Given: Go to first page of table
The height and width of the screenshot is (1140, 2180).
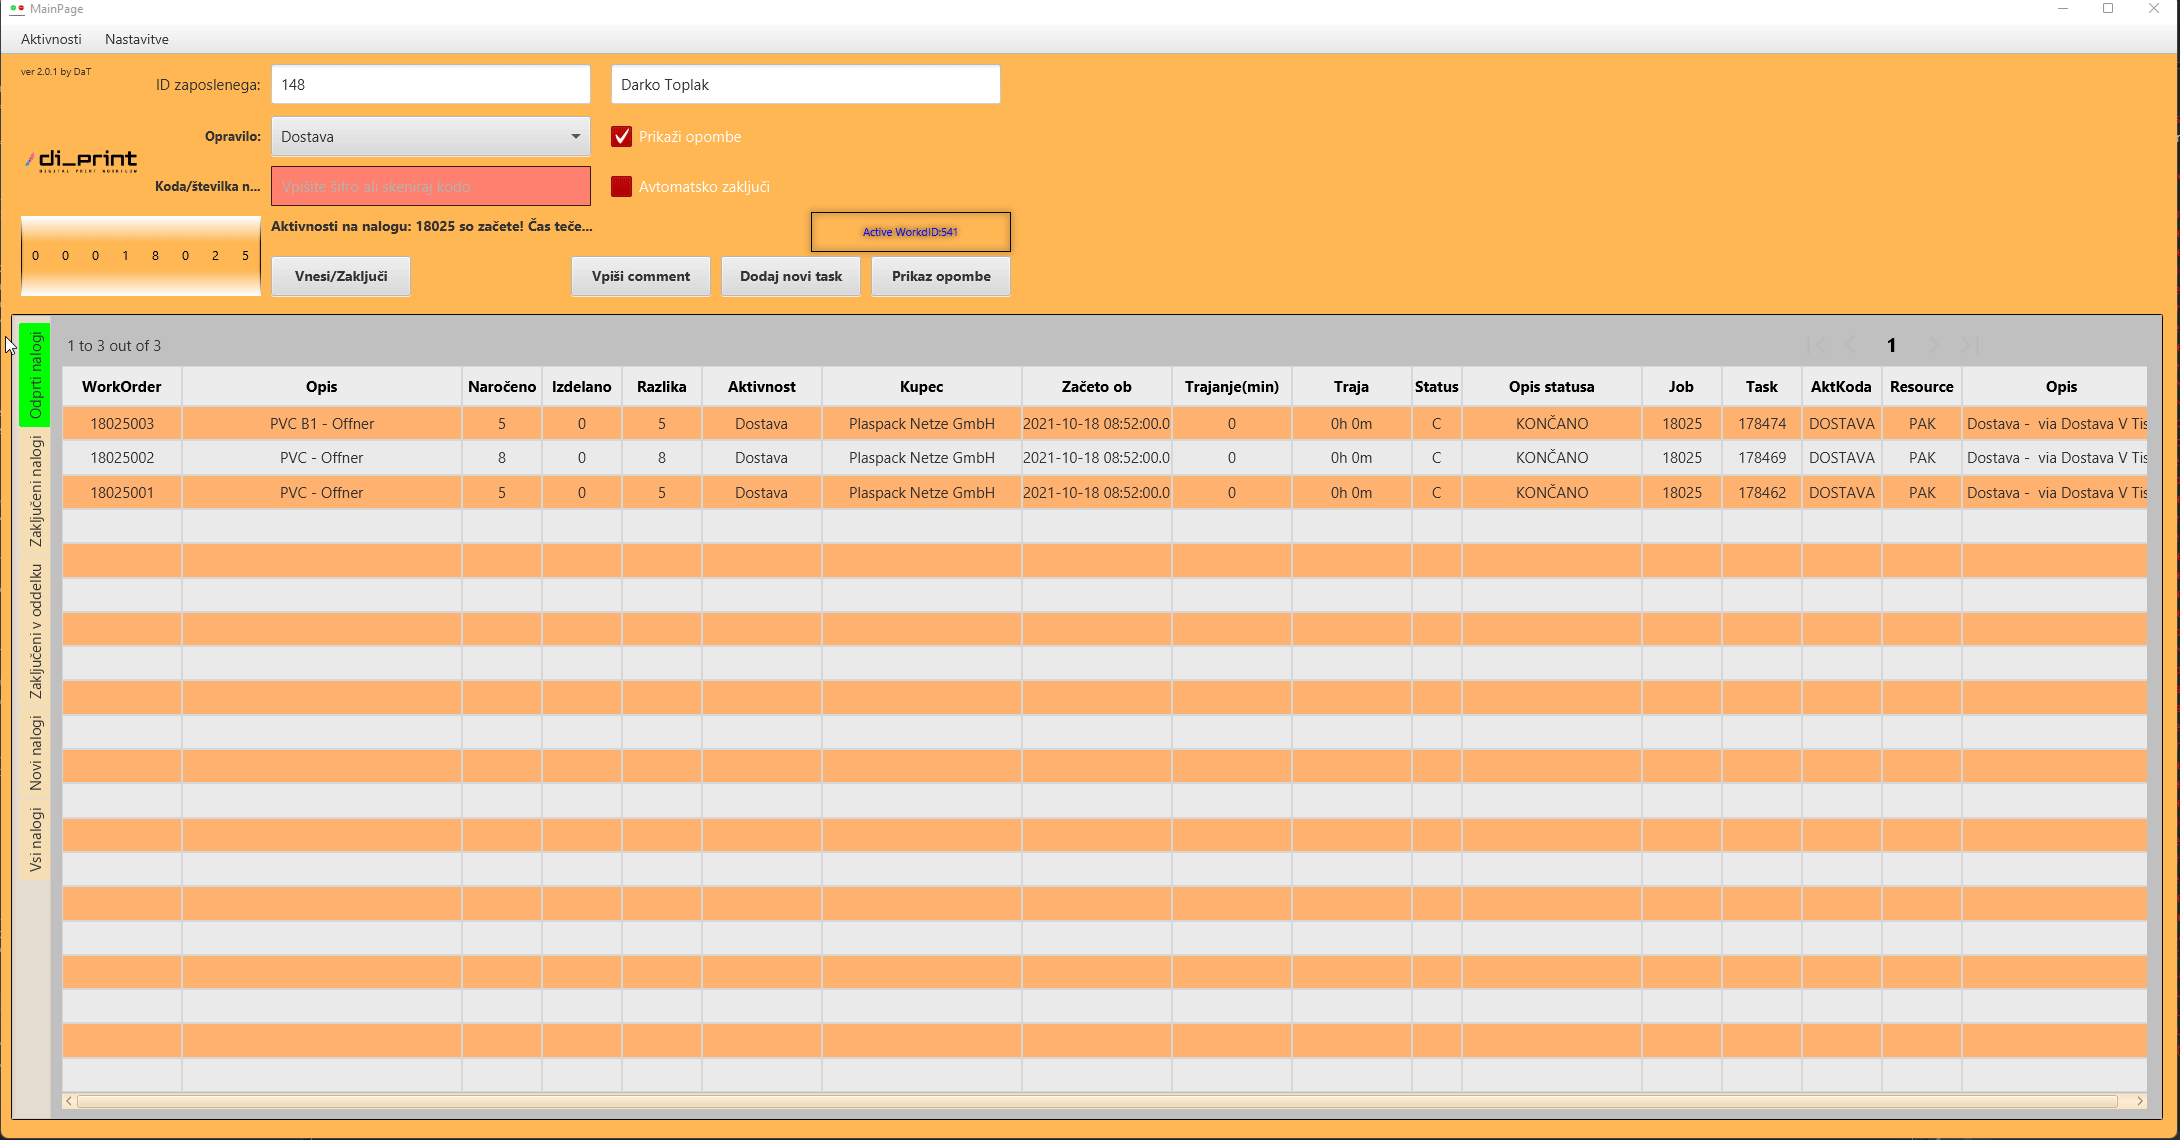Looking at the screenshot, I should click(1817, 345).
